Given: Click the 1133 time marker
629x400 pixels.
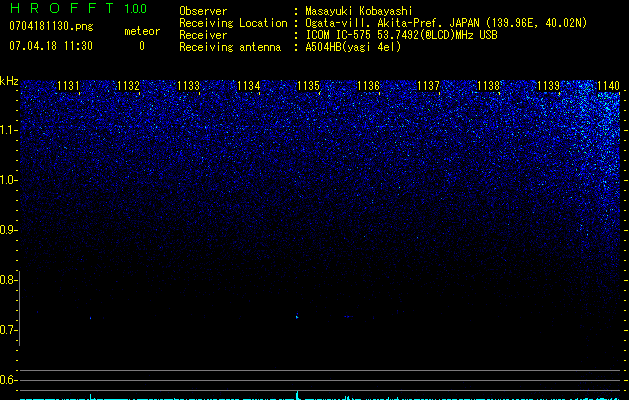Looking at the screenshot, I should 189,85.
